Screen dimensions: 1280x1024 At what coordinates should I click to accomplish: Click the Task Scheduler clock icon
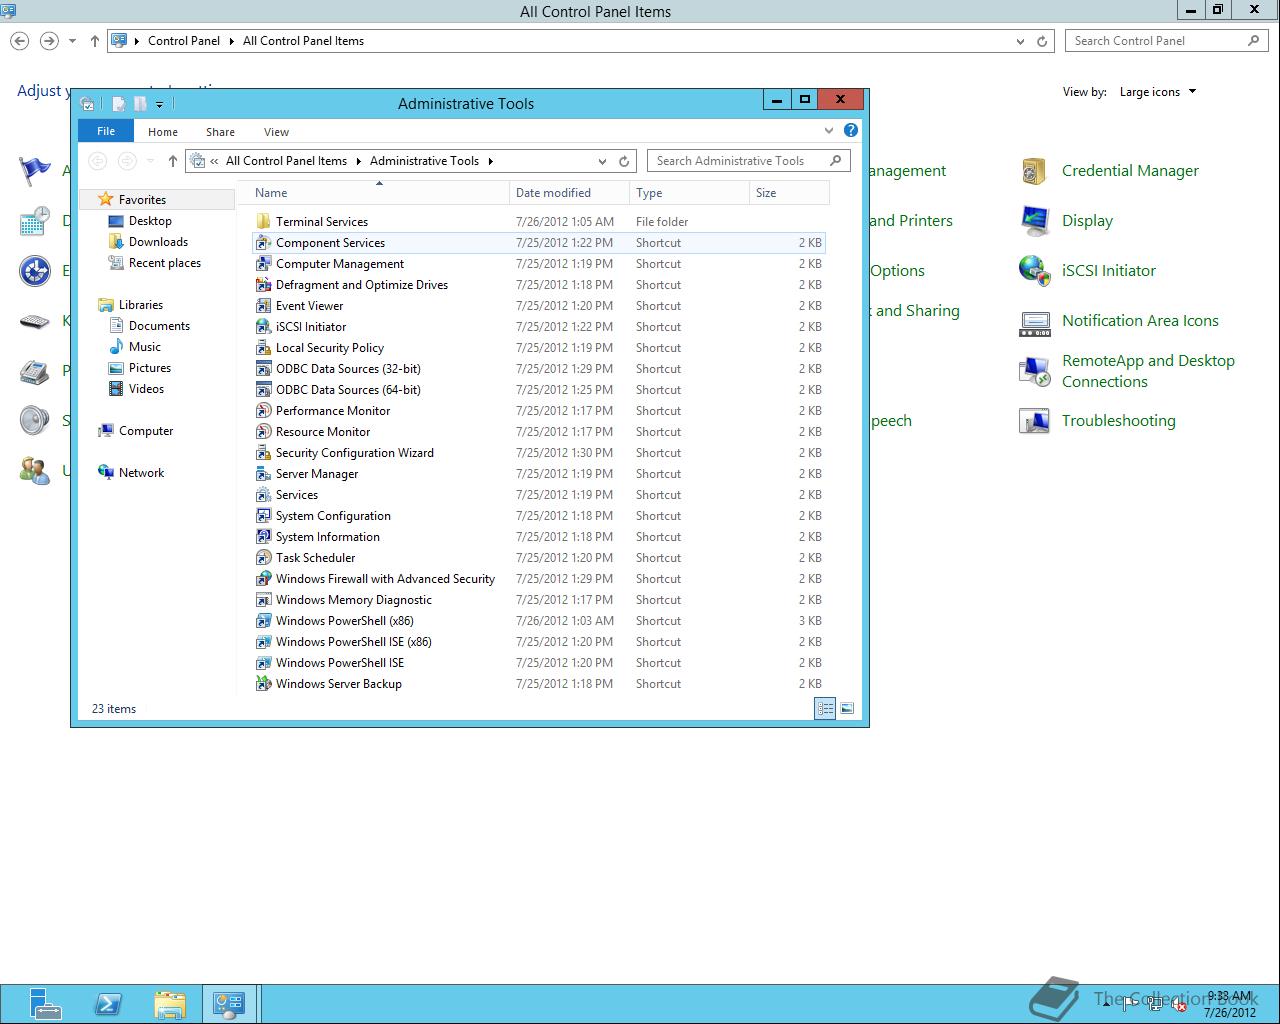(x=263, y=558)
